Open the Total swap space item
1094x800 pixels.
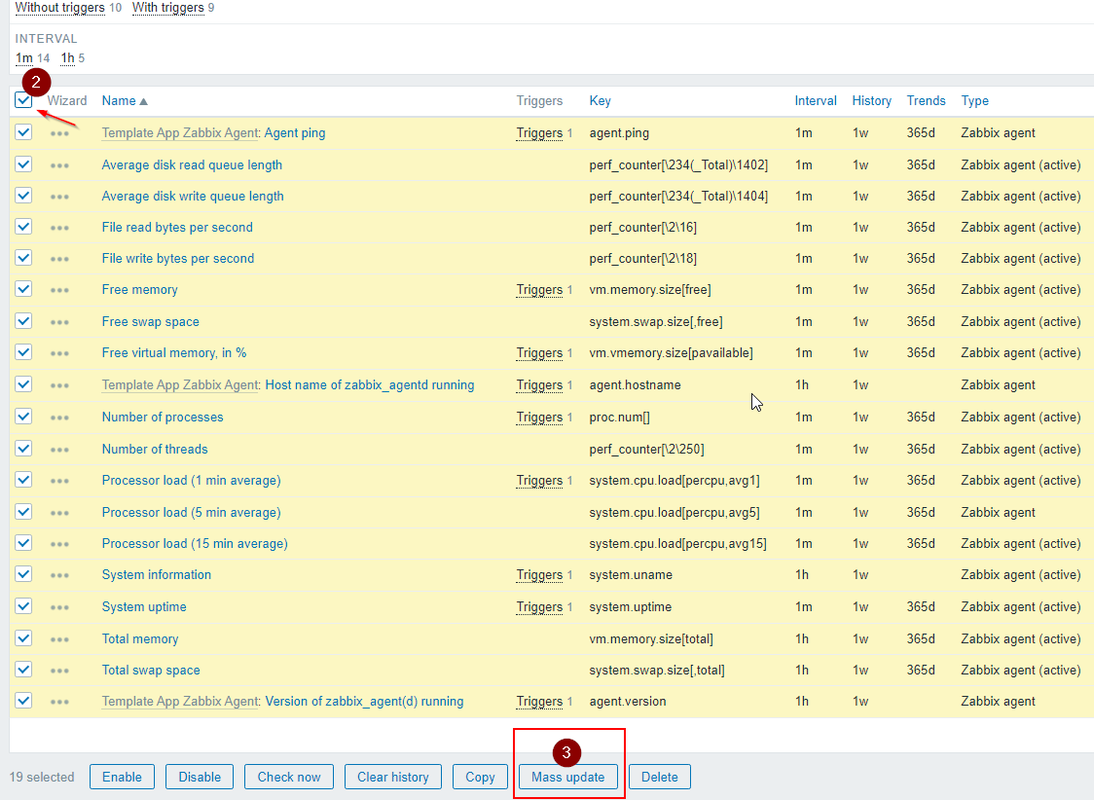pyautogui.click(x=151, y=670)
